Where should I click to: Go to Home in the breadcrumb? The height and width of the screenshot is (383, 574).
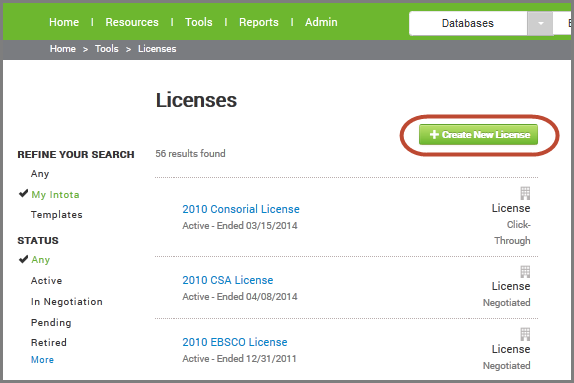coord(63,49)
